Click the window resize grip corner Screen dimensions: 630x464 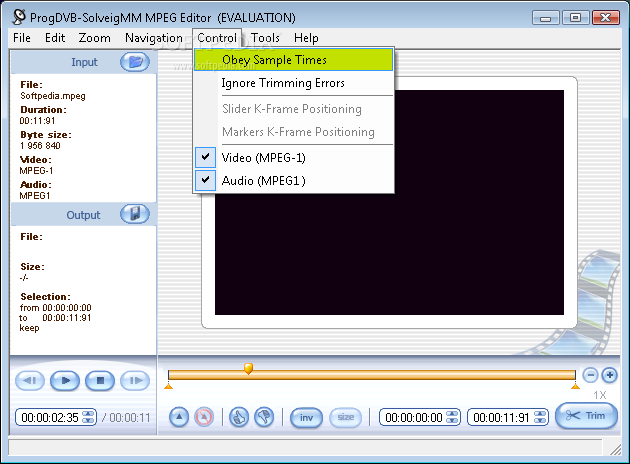point(615,450)
